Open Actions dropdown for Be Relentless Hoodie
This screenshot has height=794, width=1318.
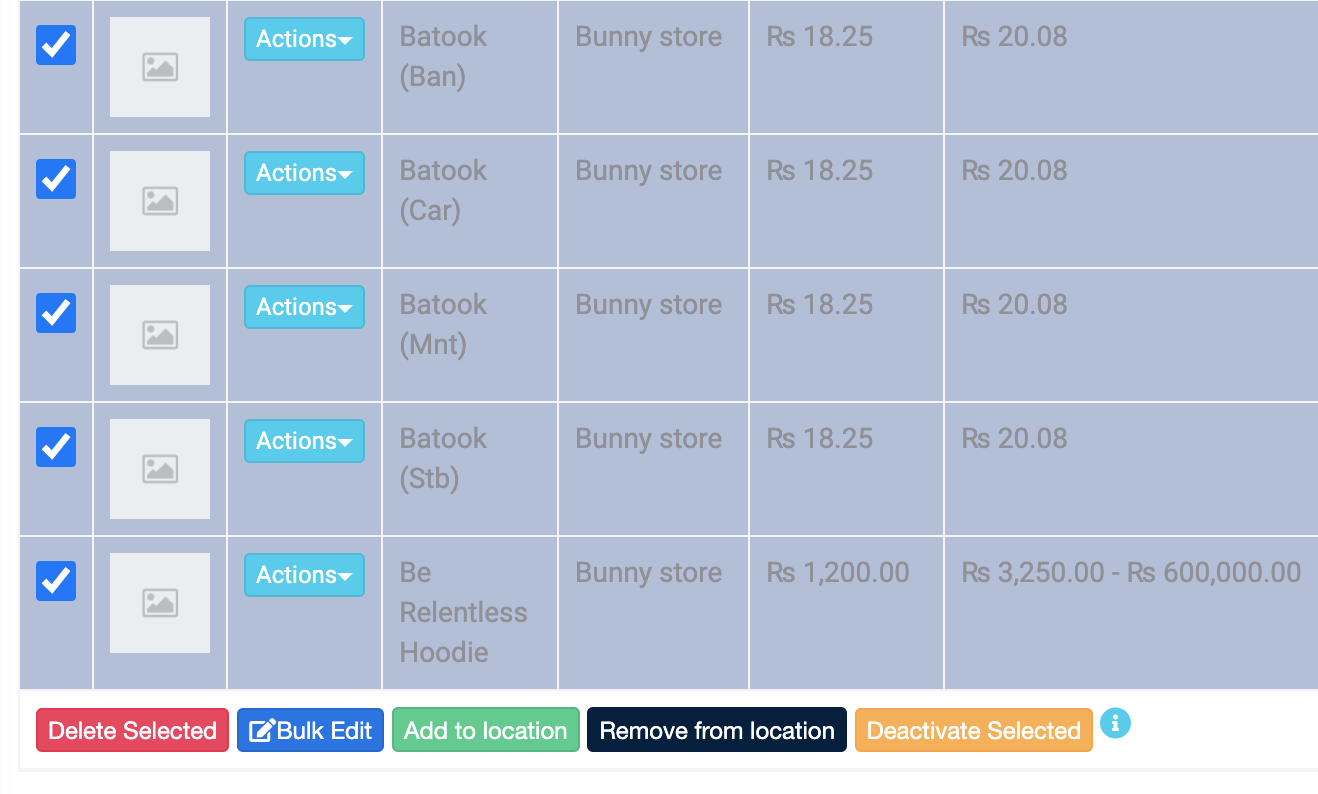(x=304, y=575)
